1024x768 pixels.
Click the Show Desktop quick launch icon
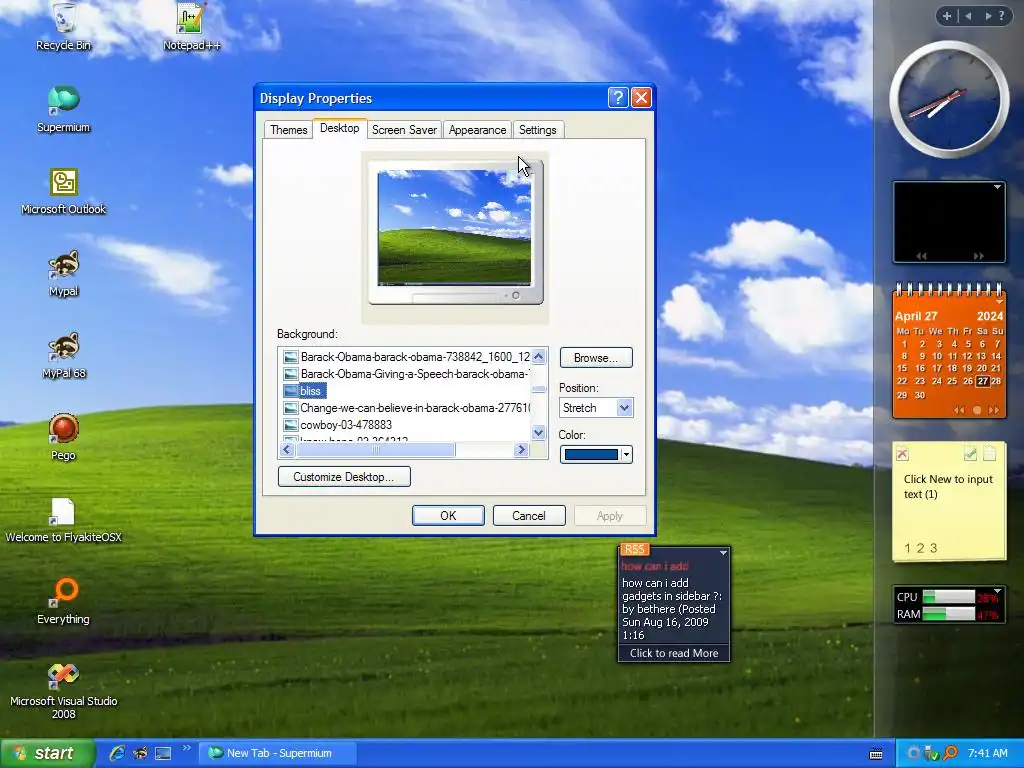pyautogui.click(x=163, y=753)
